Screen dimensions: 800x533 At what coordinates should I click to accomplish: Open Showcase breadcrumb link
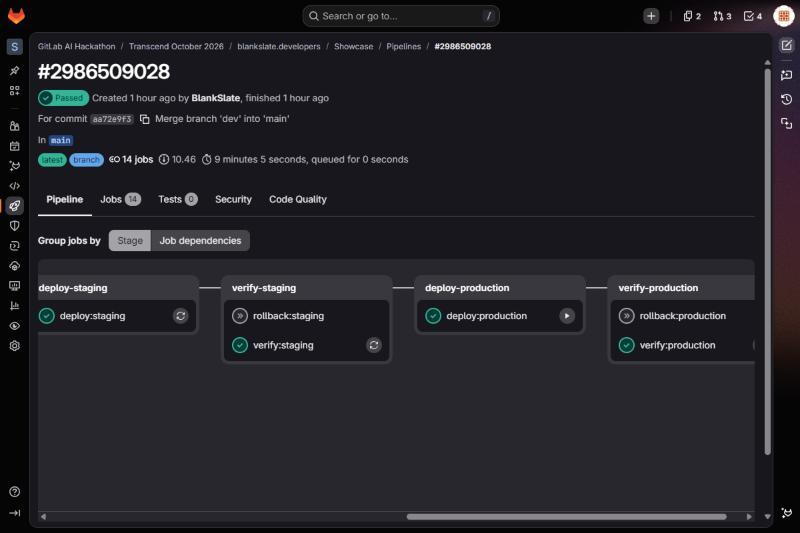point(354,46)
